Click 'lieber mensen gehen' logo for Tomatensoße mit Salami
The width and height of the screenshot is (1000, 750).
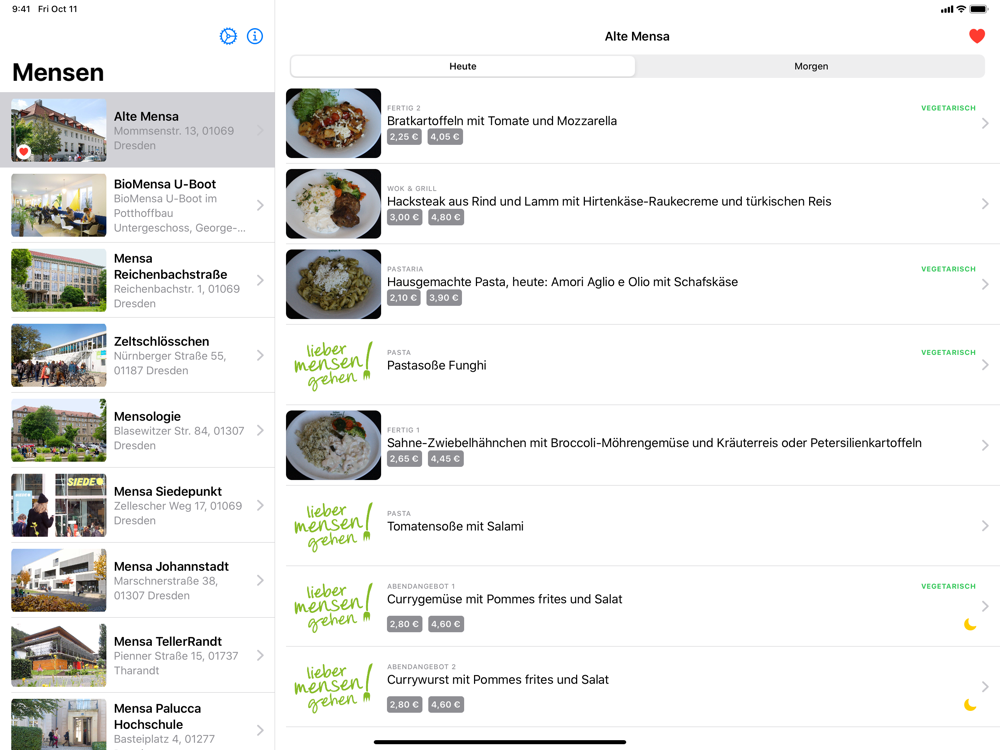(x=333, y=526)
